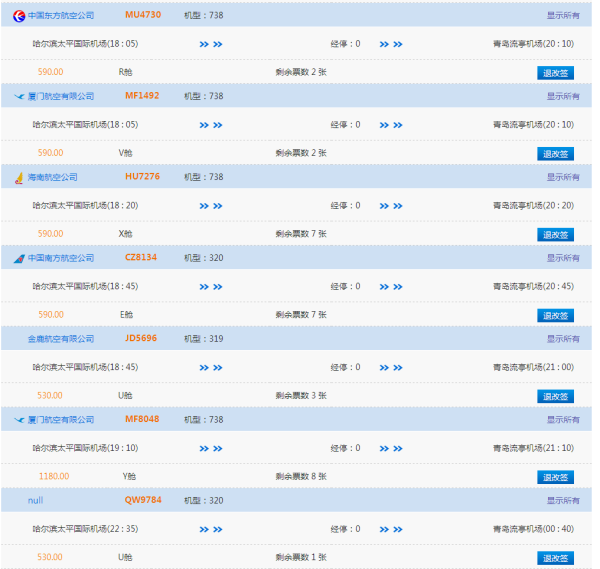Expand 显示所有 for flight MF8048
Screen dimensions: 600x569
pos(563,419)
